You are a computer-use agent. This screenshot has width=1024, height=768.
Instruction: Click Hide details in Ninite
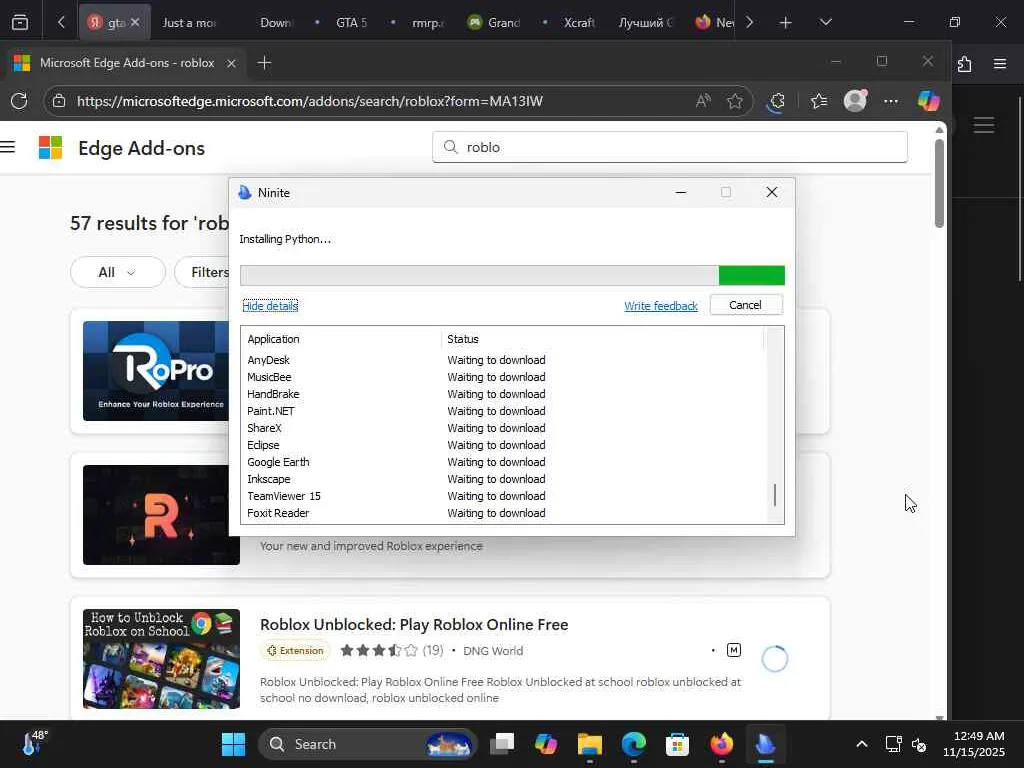(x=270, y=306)
